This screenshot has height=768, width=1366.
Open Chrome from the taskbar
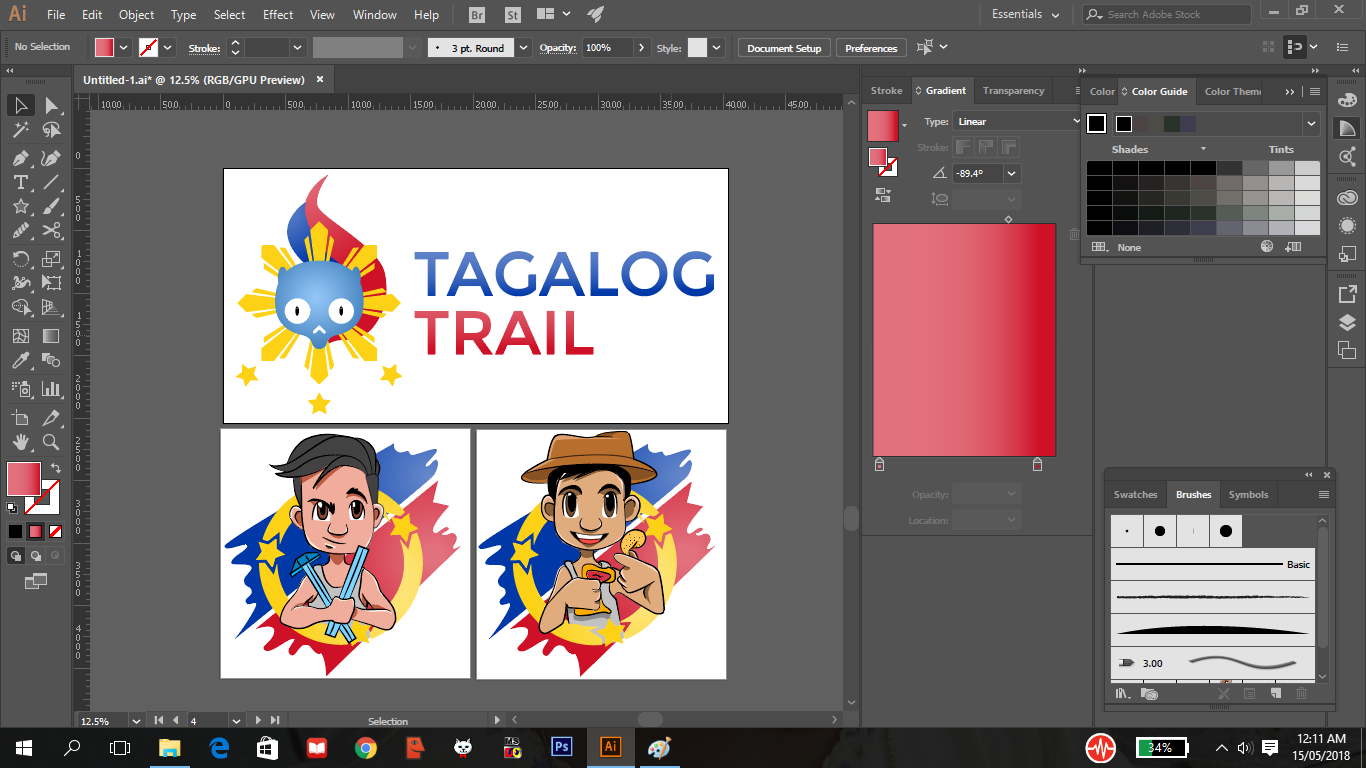click(x=365, y=747)
